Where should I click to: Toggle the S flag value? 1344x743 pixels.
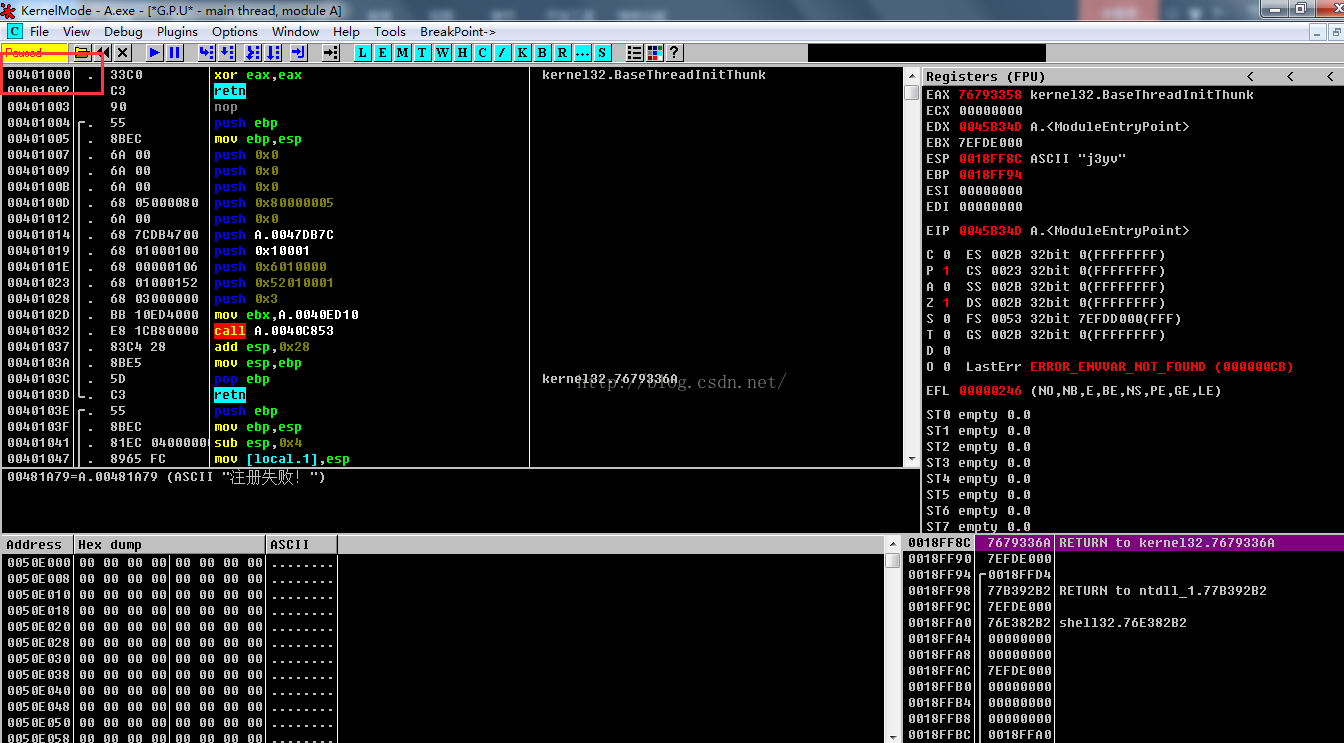946,319
